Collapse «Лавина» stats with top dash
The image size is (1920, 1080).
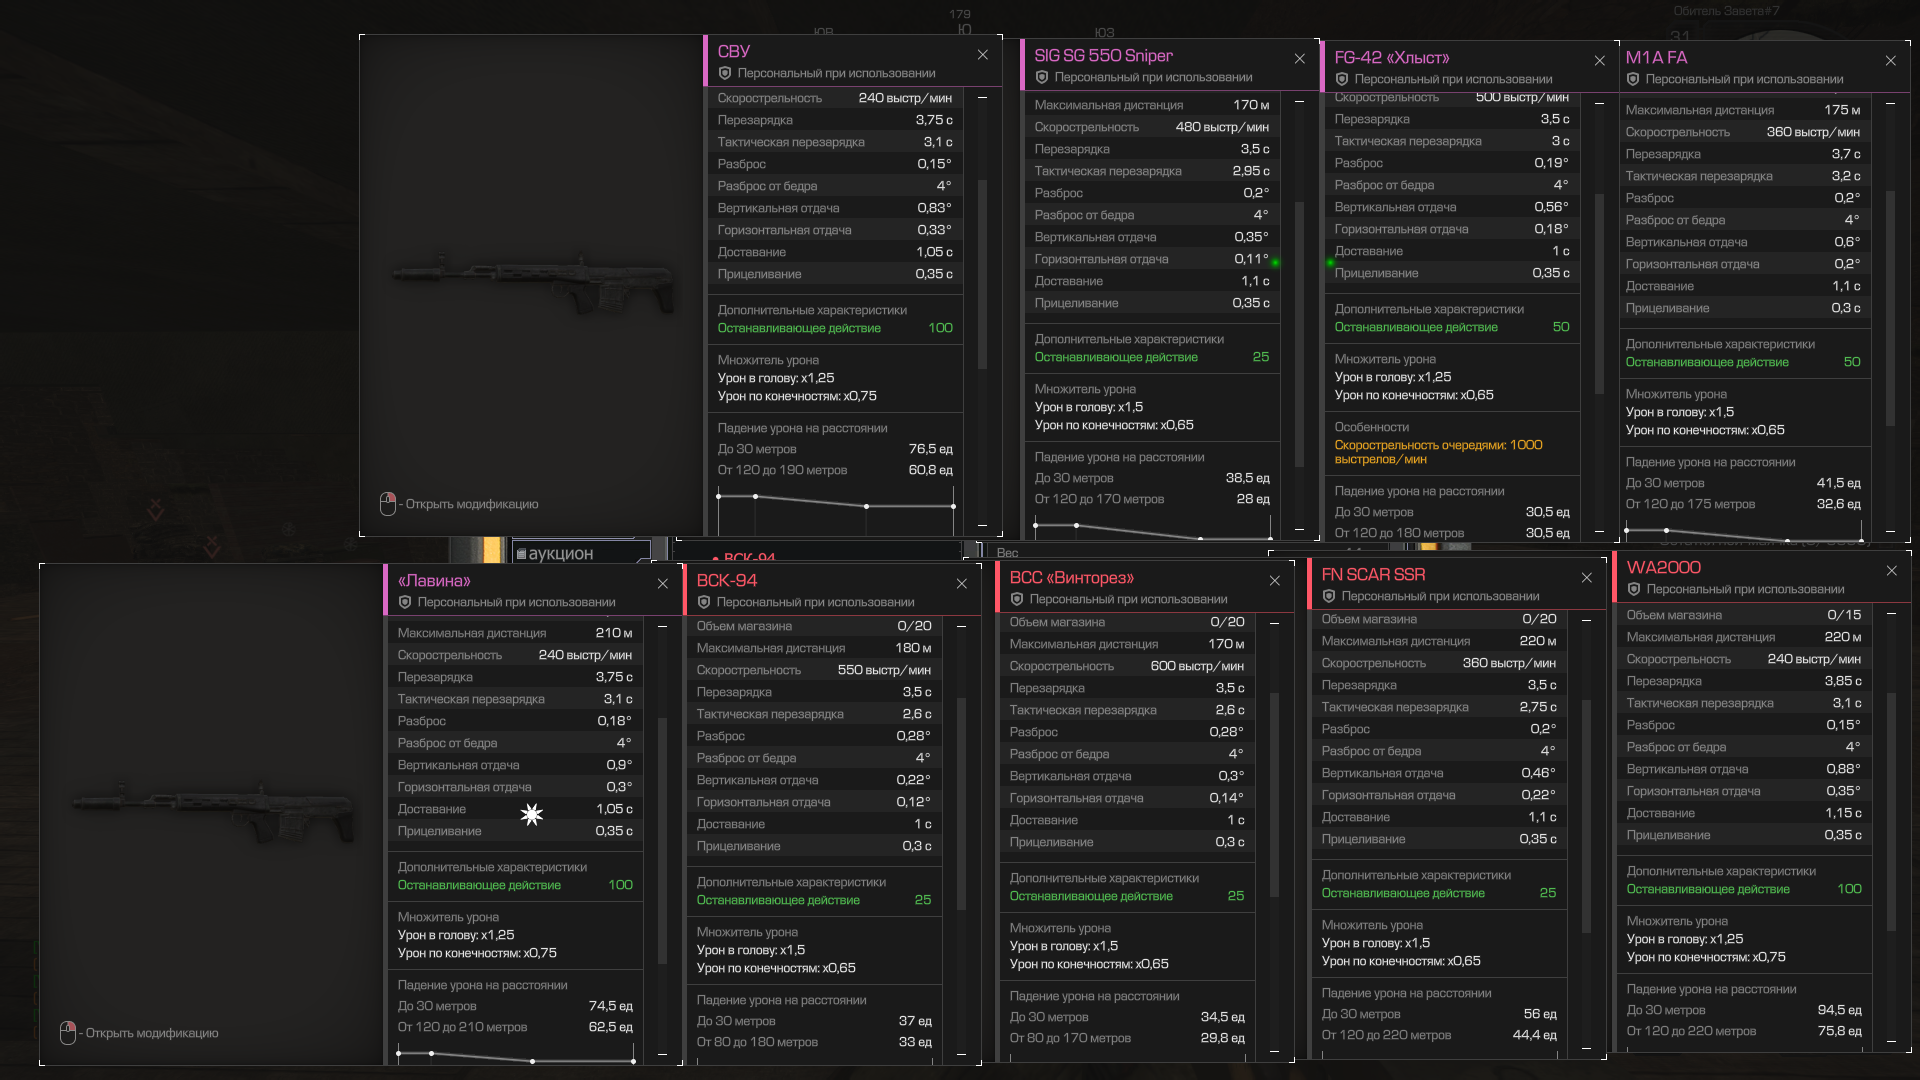click(663, 627)
